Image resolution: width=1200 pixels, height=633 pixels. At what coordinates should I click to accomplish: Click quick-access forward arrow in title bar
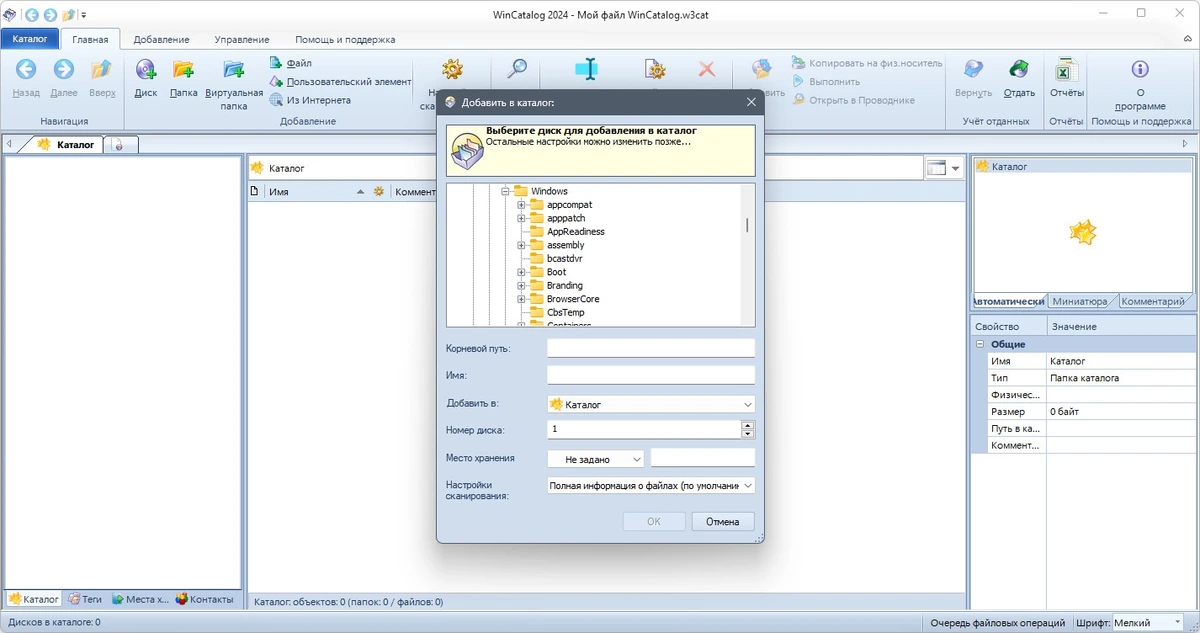[x=49, y=15]
